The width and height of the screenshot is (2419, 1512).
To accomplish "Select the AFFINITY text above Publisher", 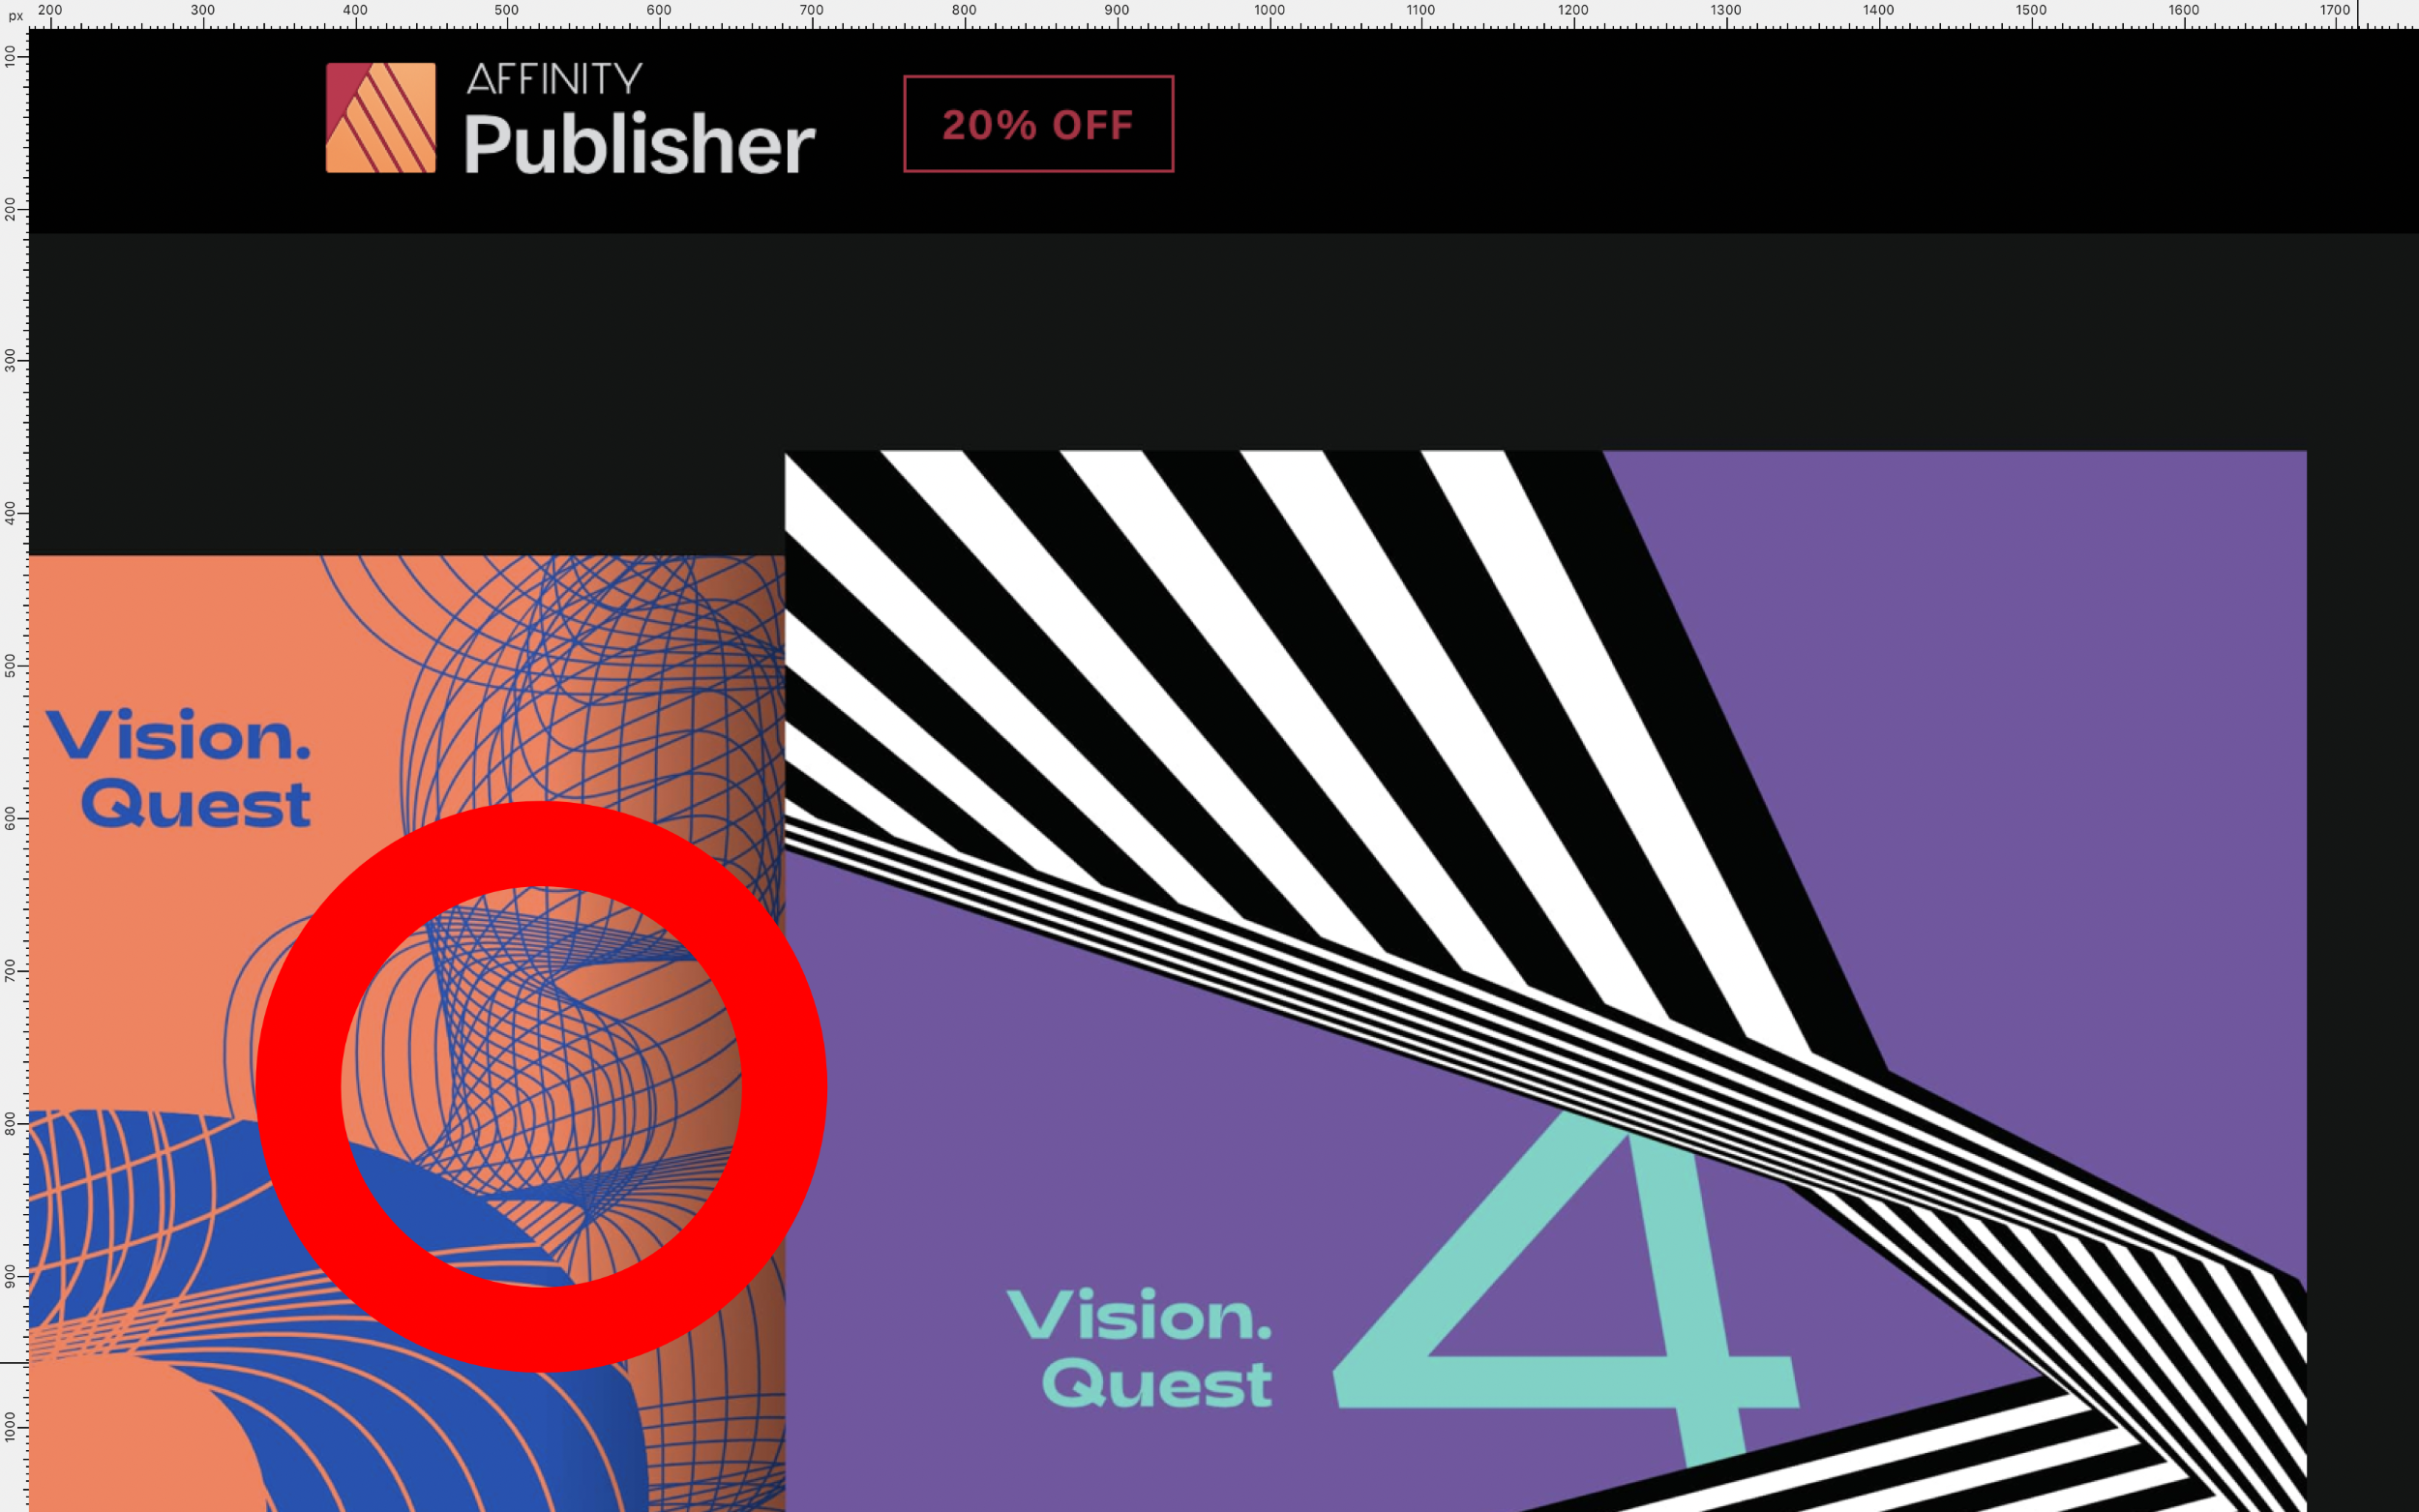I will 554,78.
